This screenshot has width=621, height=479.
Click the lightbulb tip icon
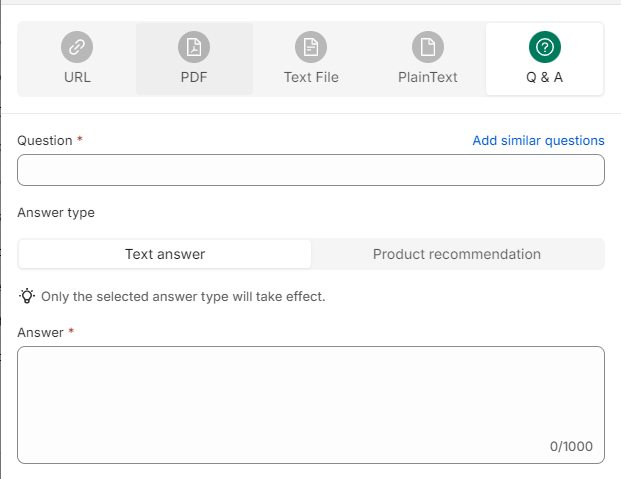click(x=27, y=296)
